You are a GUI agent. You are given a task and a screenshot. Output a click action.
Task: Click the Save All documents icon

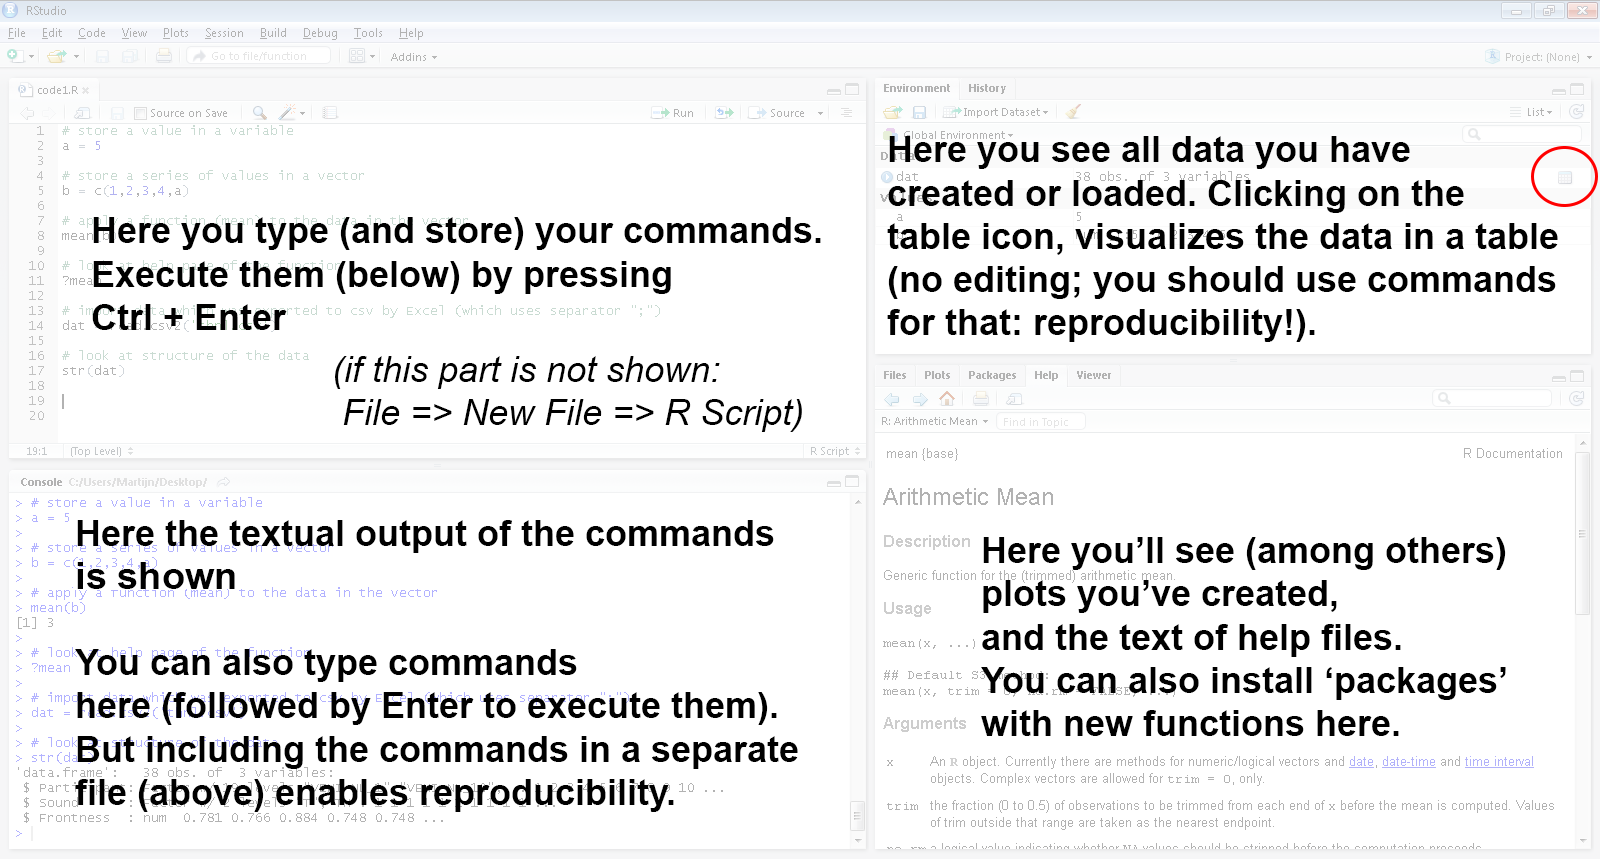(x=129, y=56)
